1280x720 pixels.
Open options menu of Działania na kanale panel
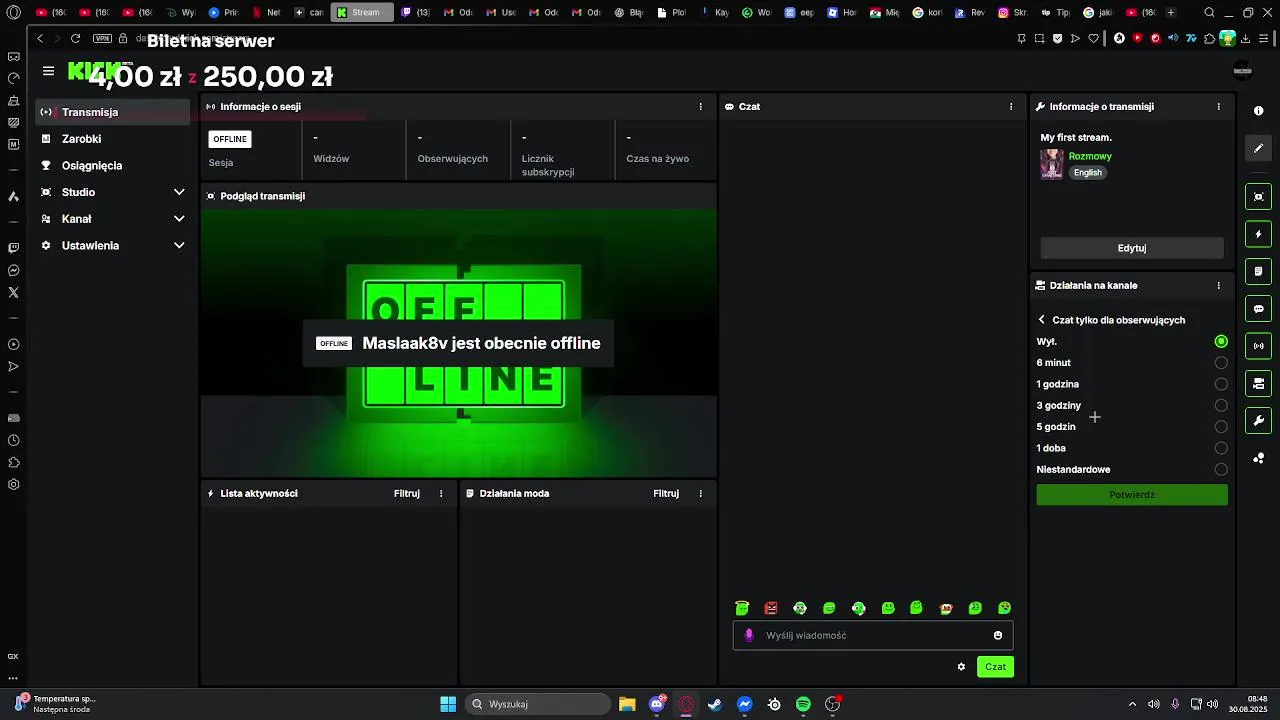tap(1218, 285)
